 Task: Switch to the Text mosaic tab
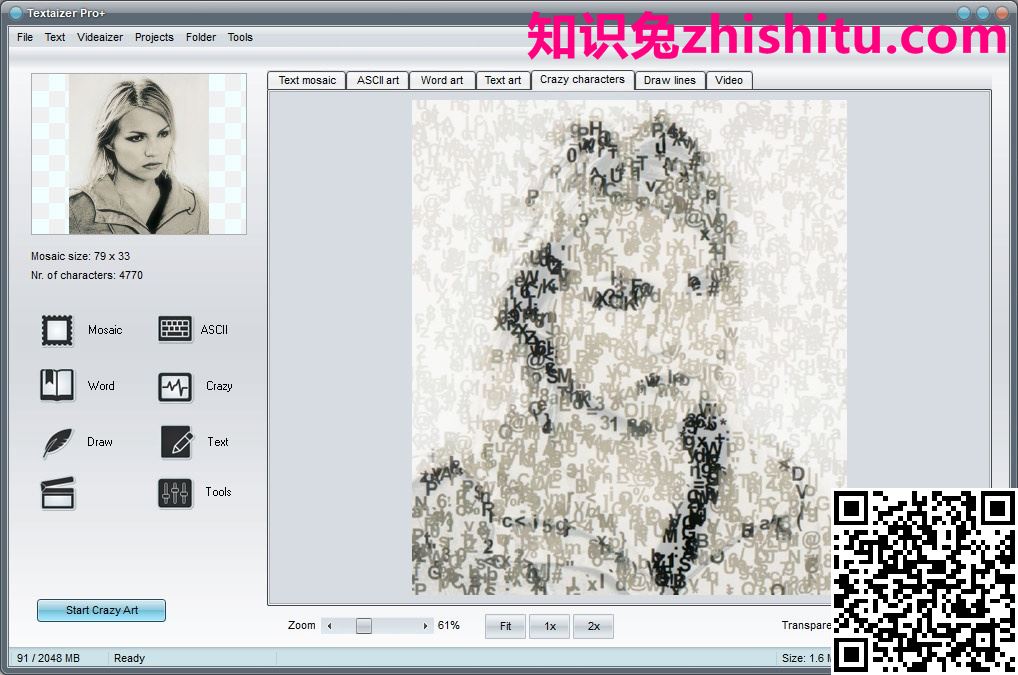click(x=306, y=80)
